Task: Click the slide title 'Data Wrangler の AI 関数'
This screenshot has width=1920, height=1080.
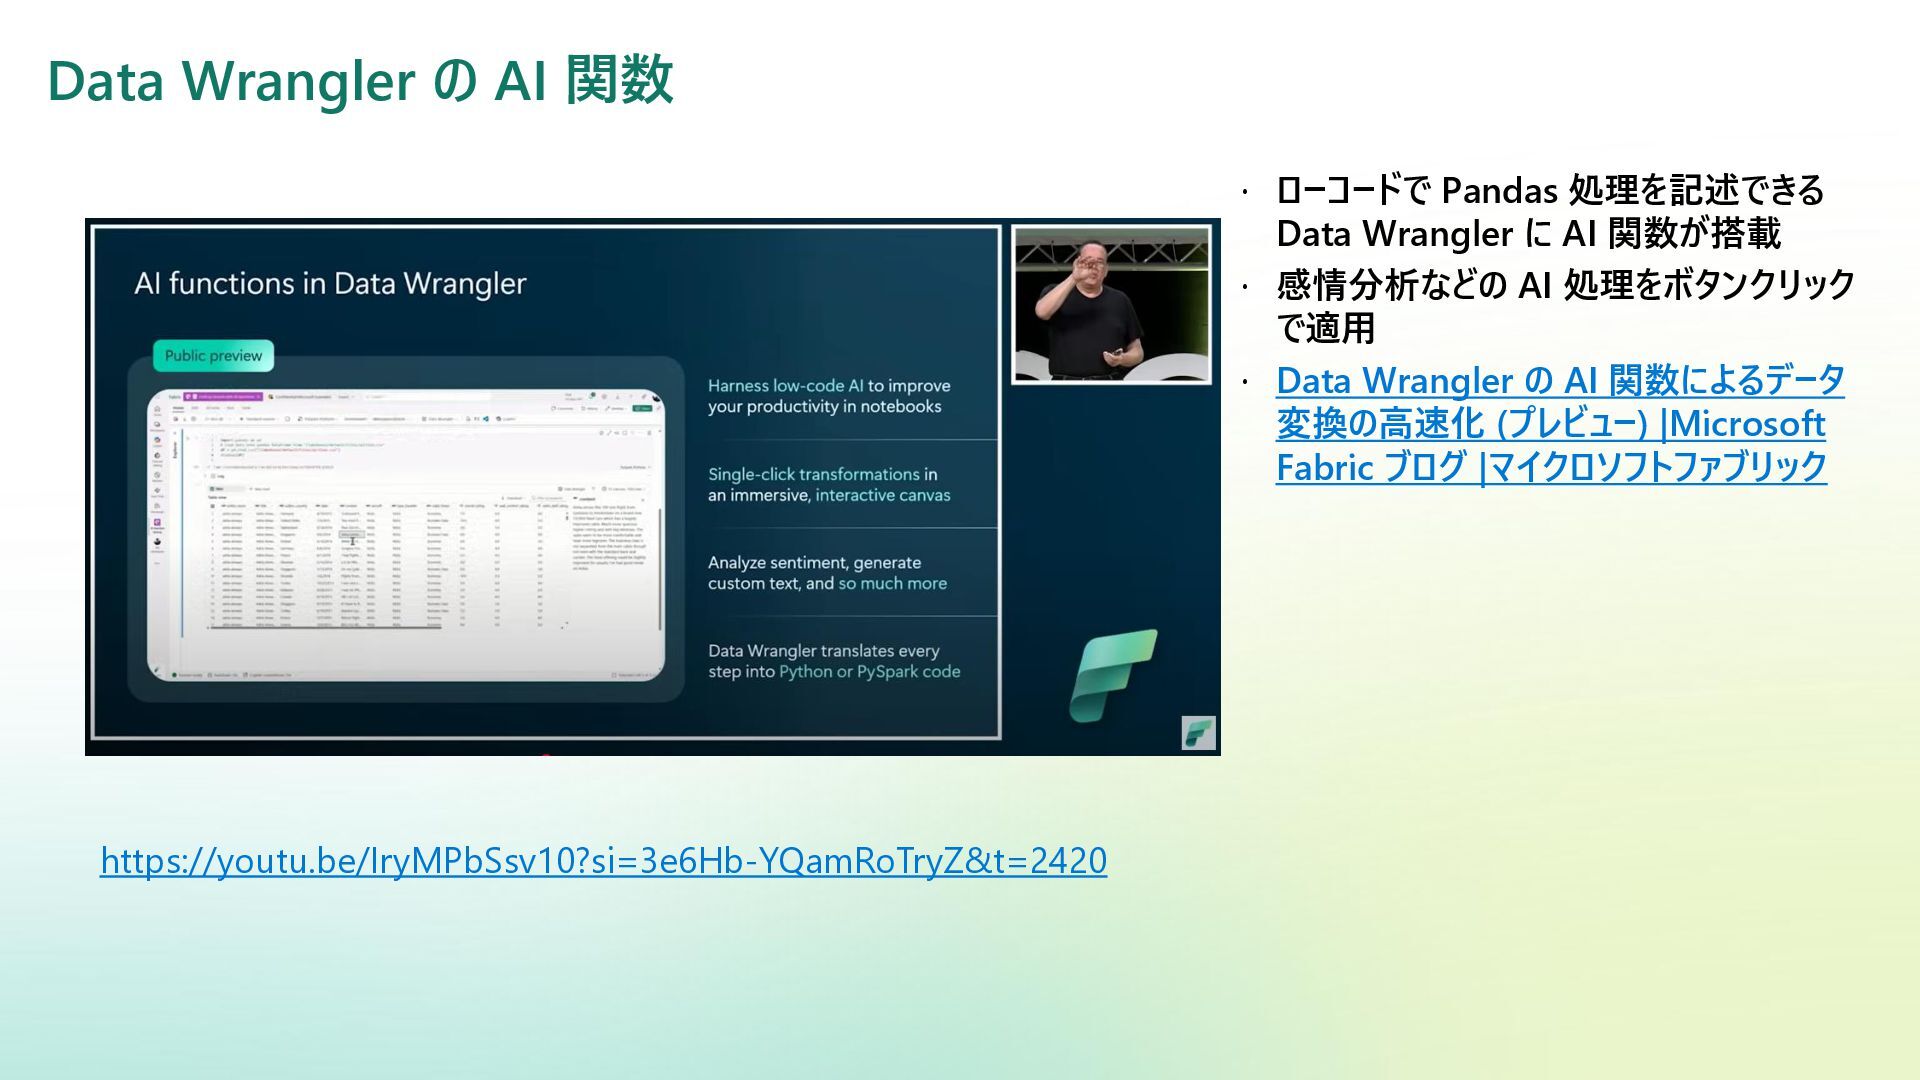Action: point(360,81)
